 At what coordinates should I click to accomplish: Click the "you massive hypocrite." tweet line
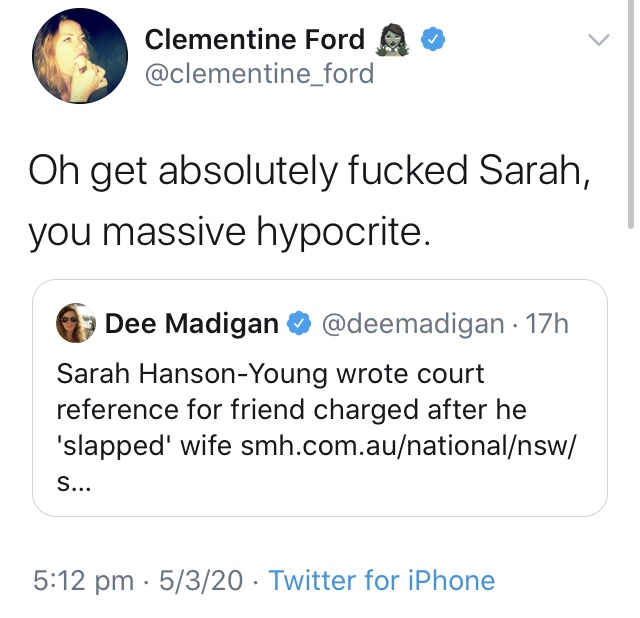(230, 231)
